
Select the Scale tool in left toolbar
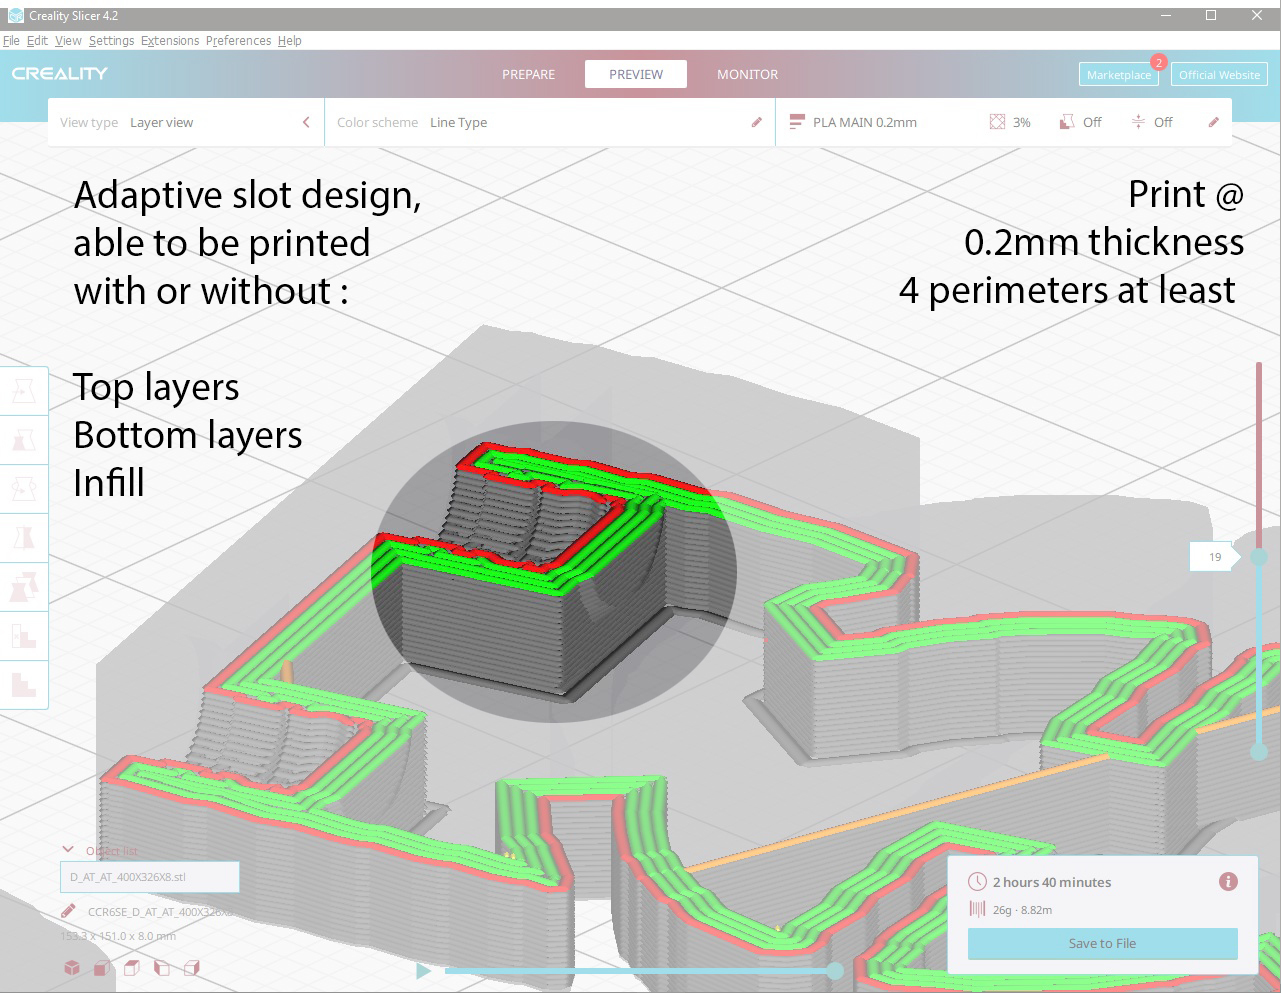[23, 440]
